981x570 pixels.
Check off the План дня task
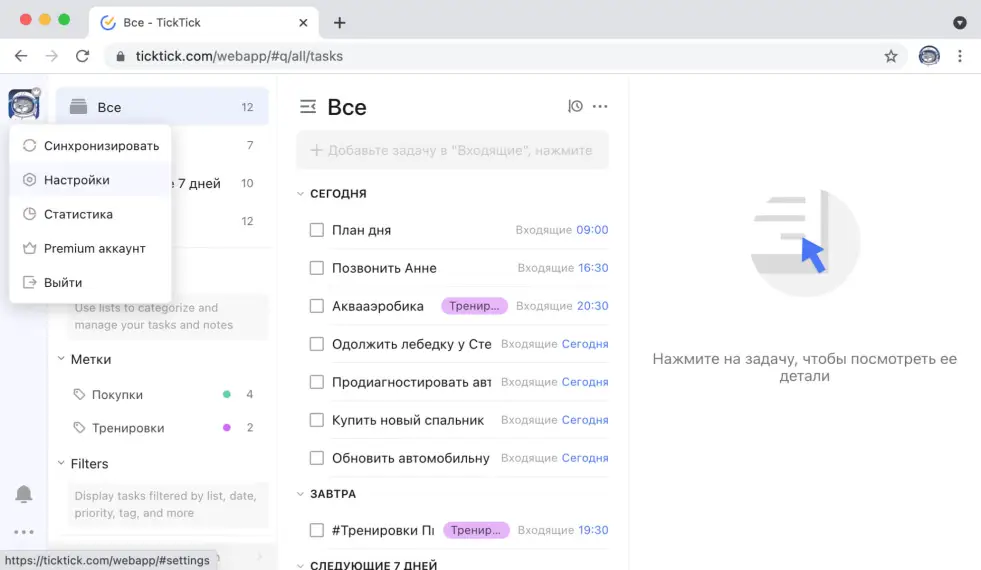[x=316, y=230]
